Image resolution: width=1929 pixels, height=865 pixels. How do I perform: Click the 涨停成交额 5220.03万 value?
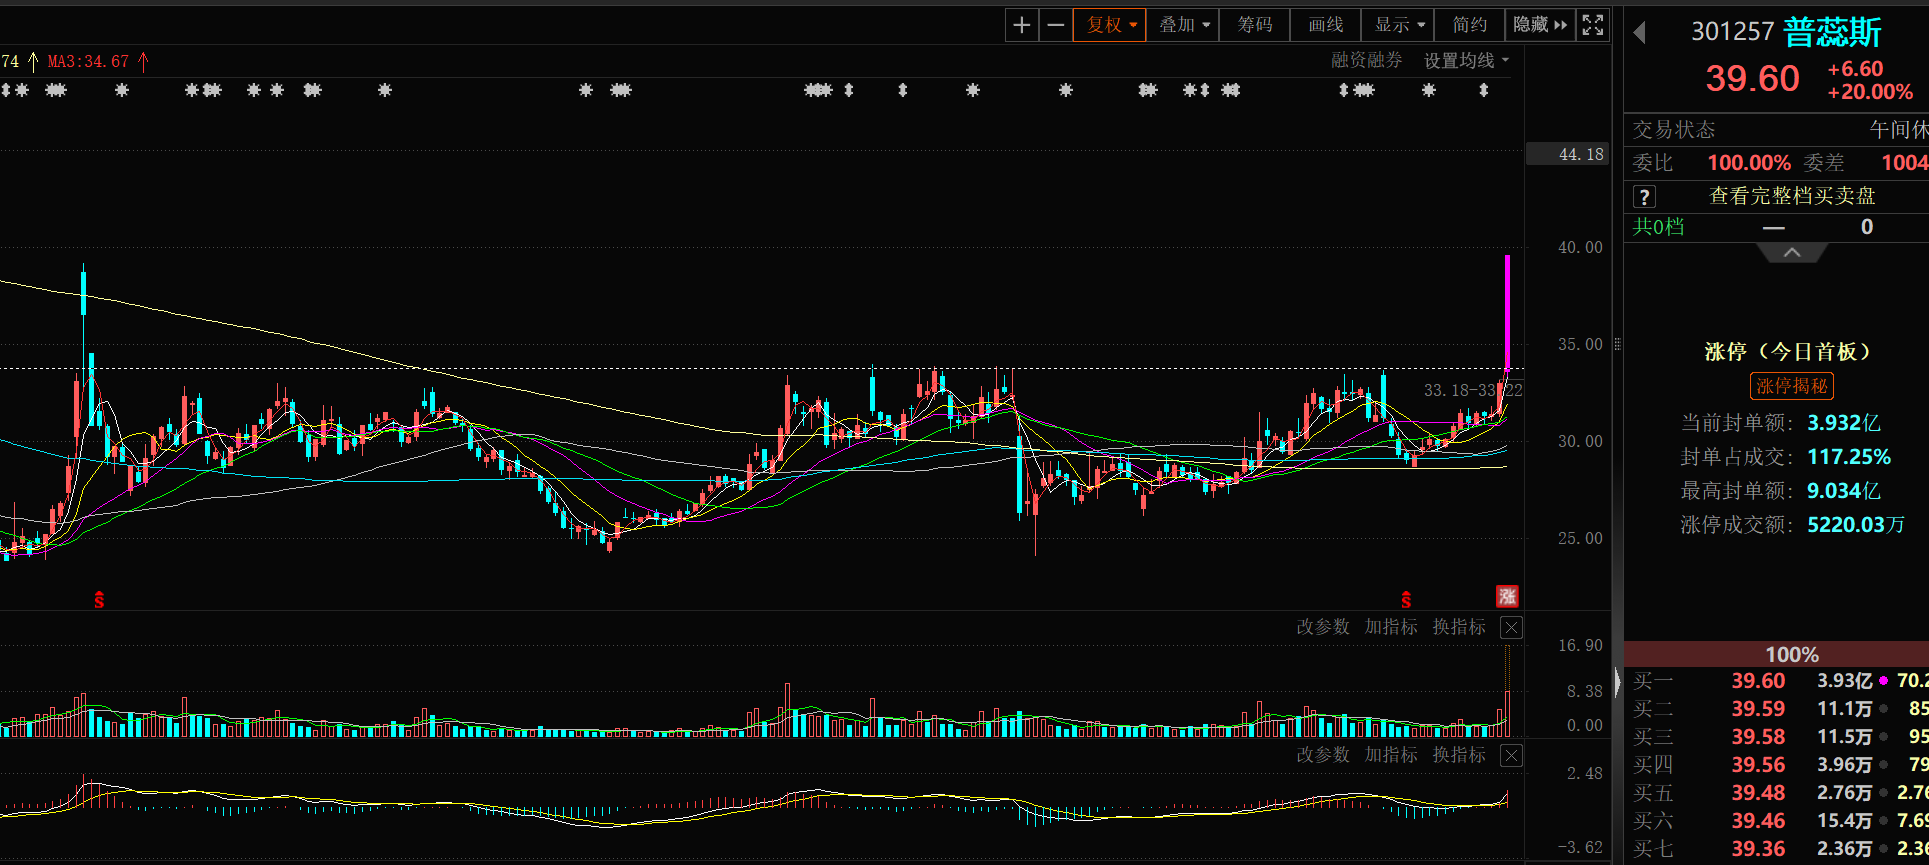pyautogui.click(x=1856, y=525)
